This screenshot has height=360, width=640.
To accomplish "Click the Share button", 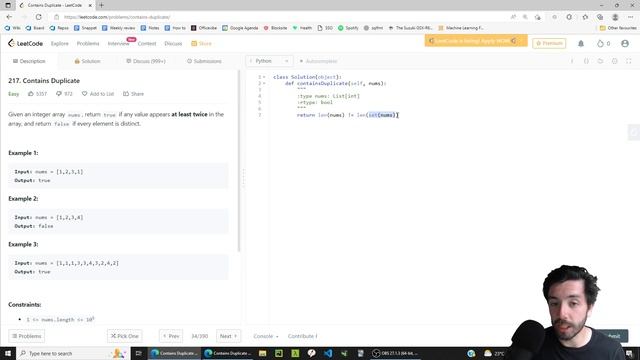I will pos(133,94).
